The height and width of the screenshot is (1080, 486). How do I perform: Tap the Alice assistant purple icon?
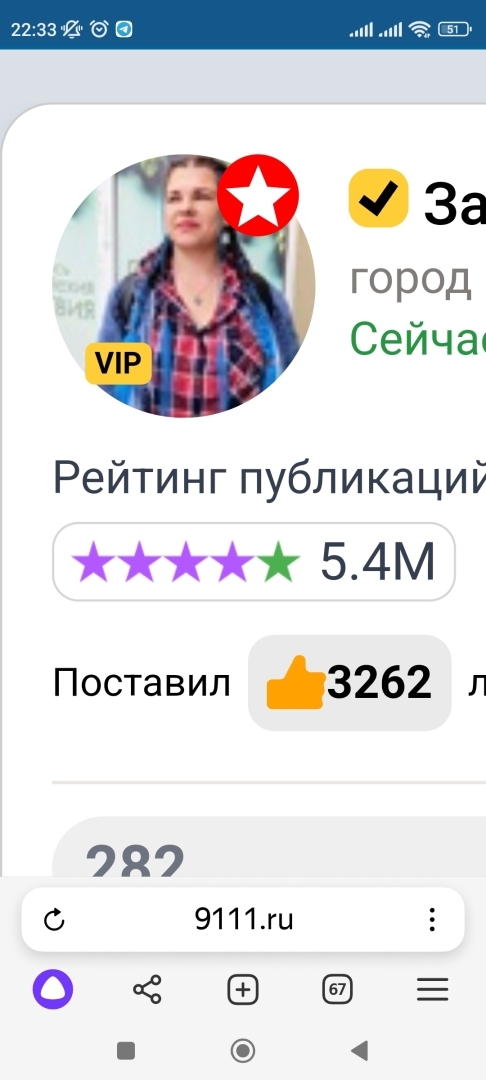(x=53, y=990)
